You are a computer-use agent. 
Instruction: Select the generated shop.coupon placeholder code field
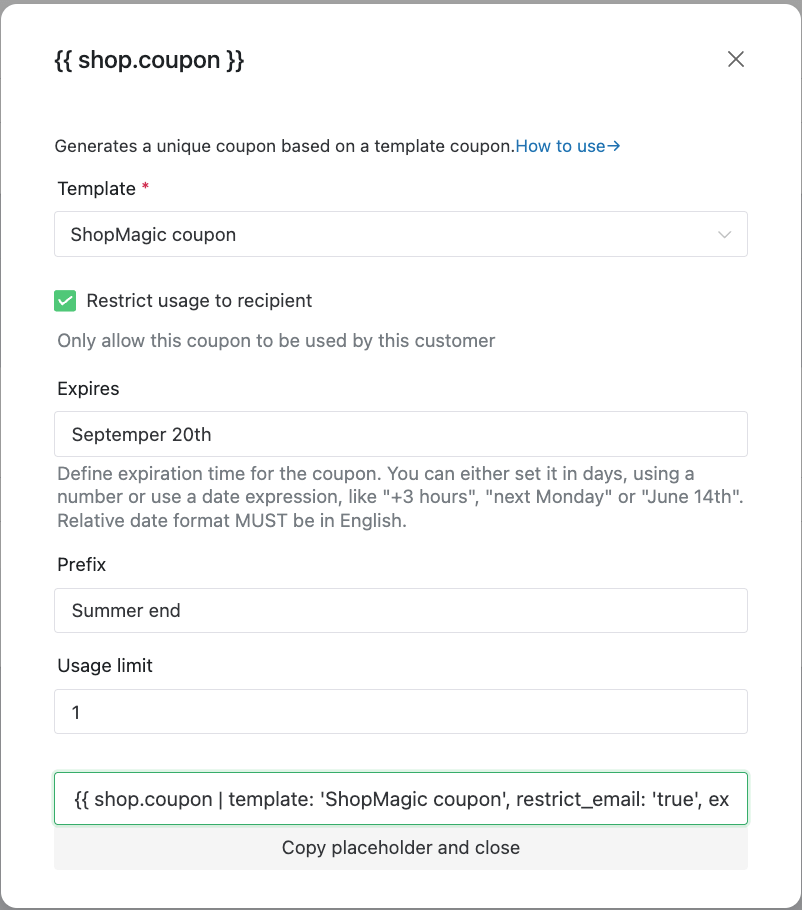tap(400, 799)
